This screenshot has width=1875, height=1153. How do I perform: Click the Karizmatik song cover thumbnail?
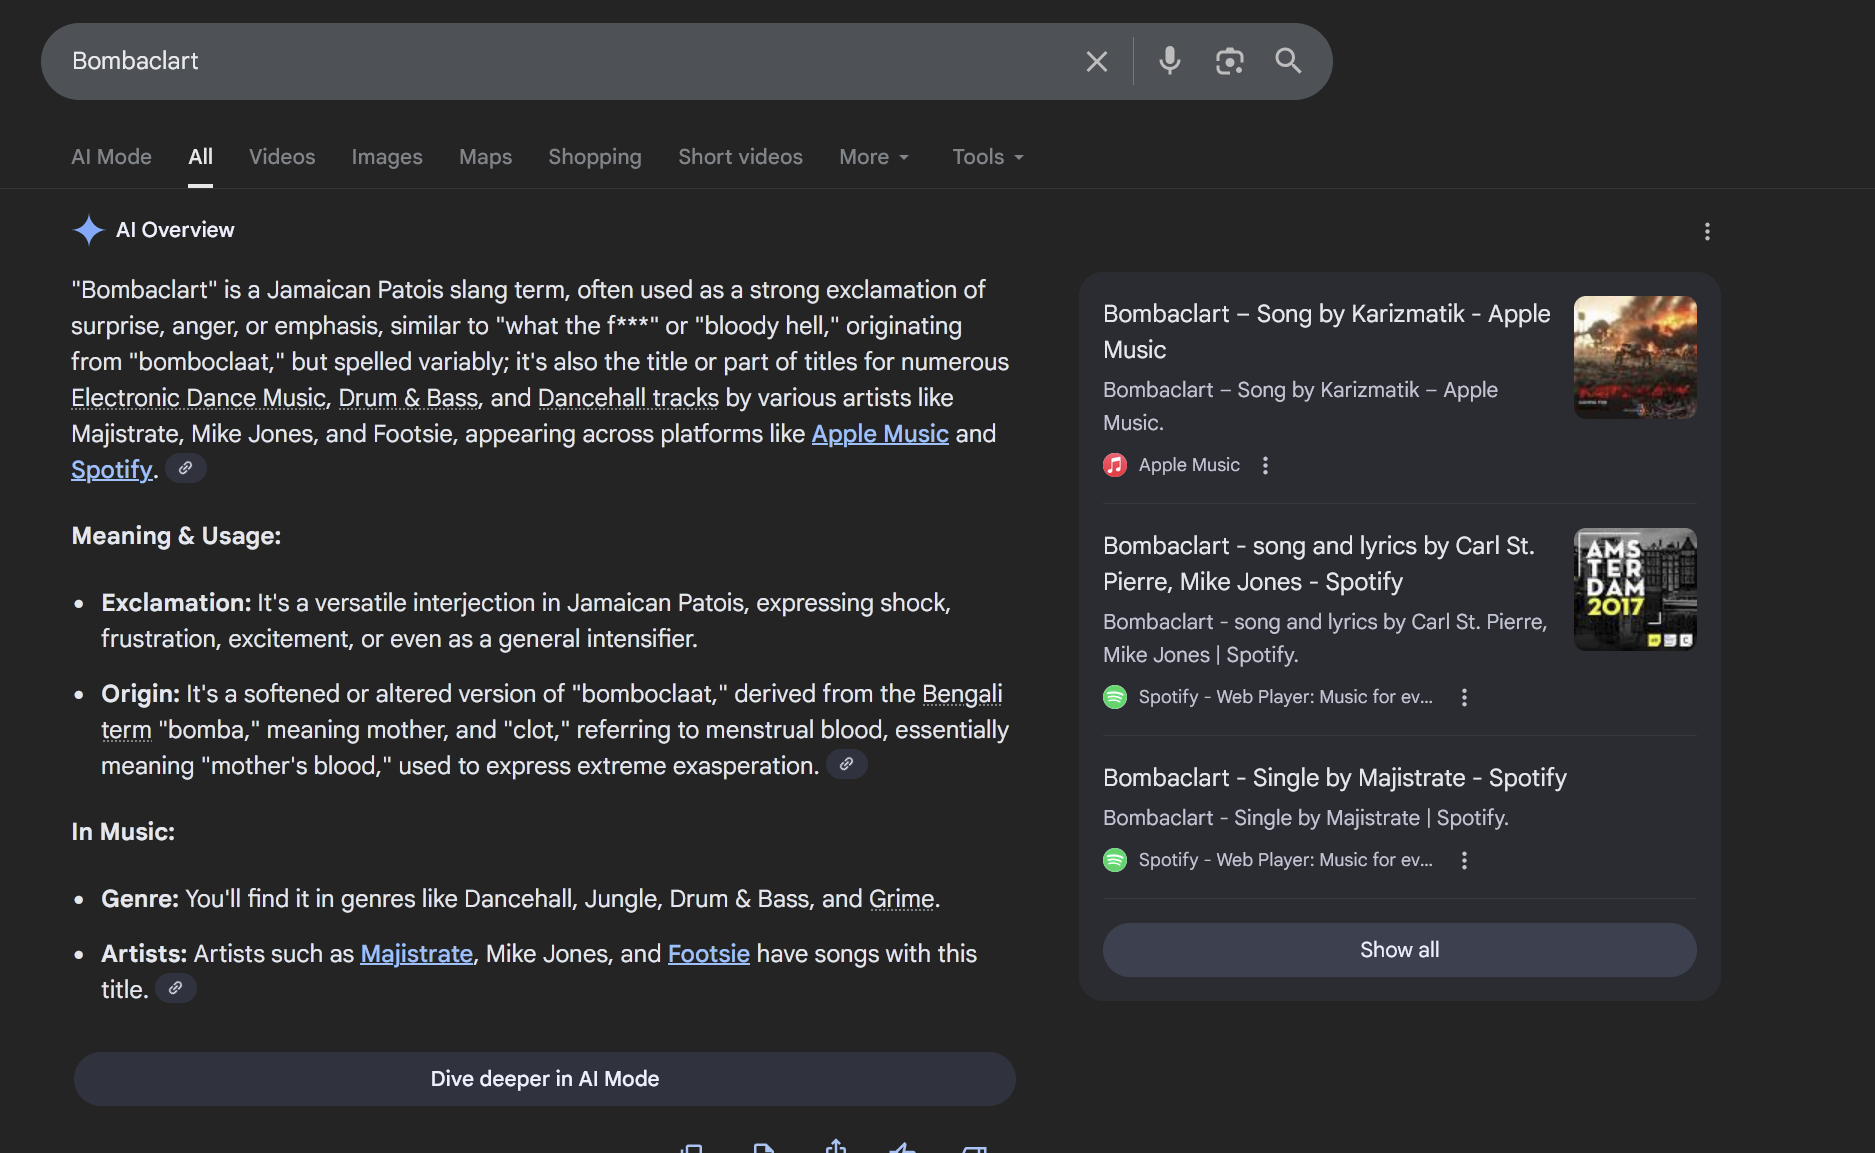pos(1635,357)
